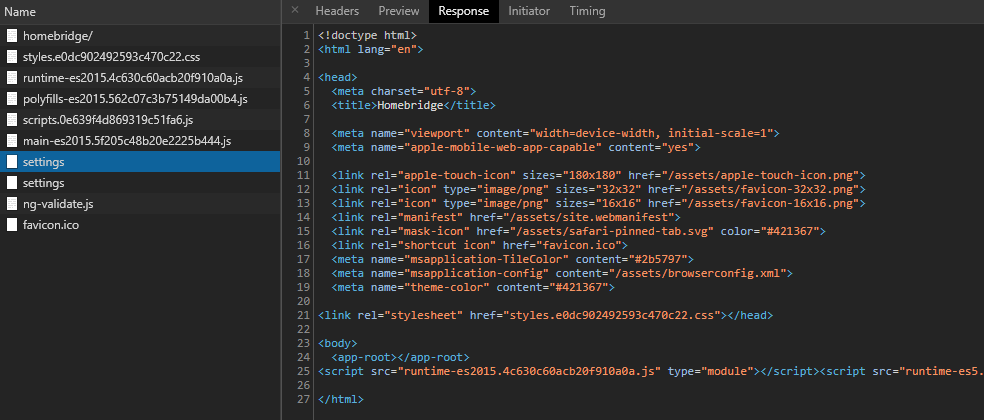
Task: Select the styles.e0dc902492593c470c22.css request
Action: coord(140,57)
